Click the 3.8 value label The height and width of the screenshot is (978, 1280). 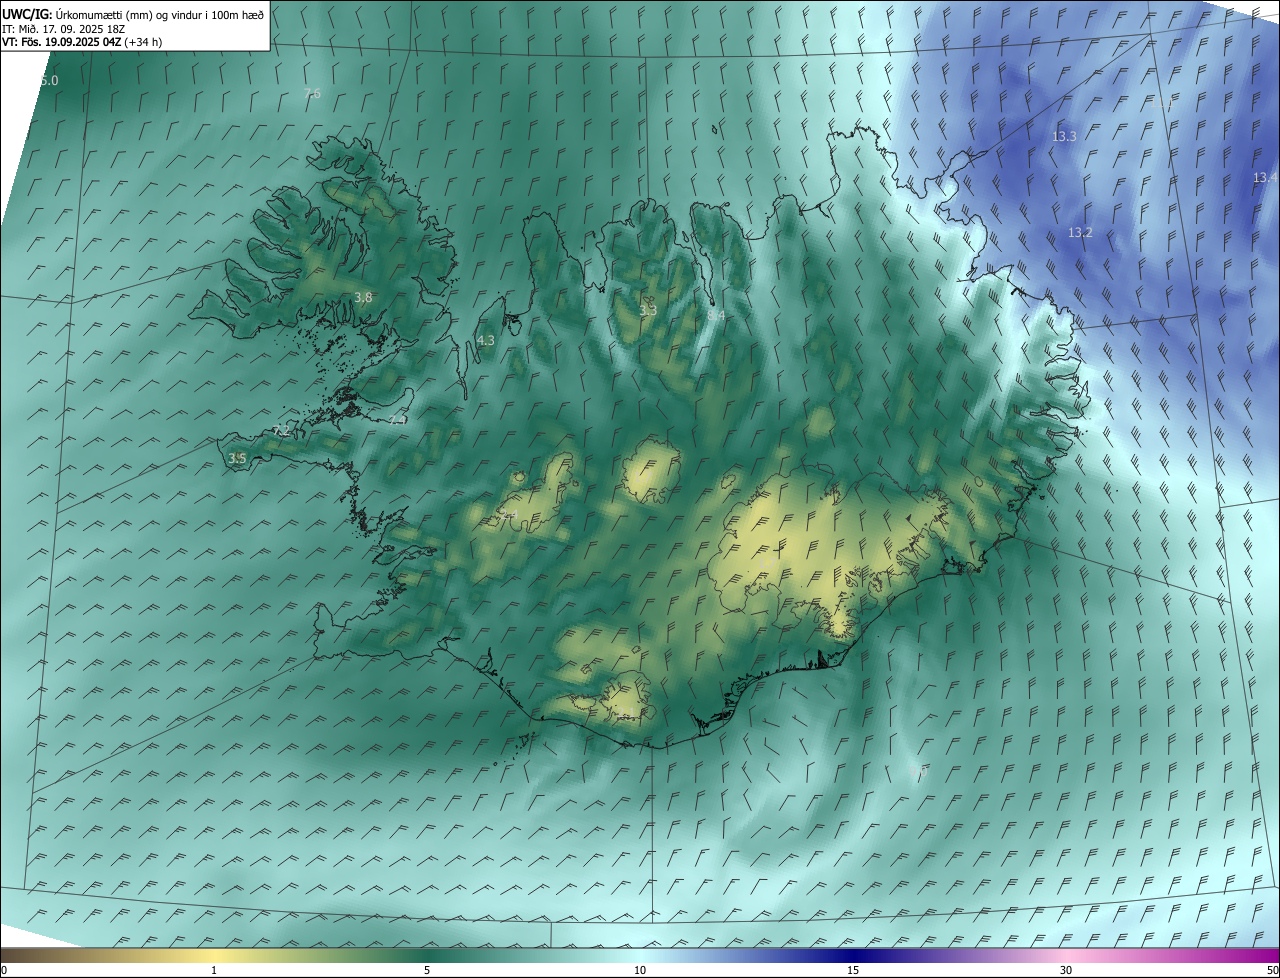363,297
